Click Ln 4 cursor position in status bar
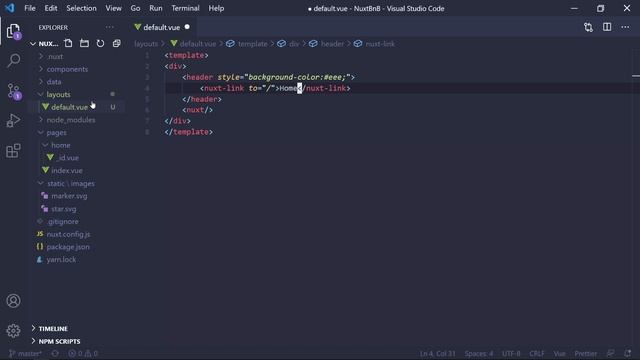640x360 pixels. tap(438, 353)
